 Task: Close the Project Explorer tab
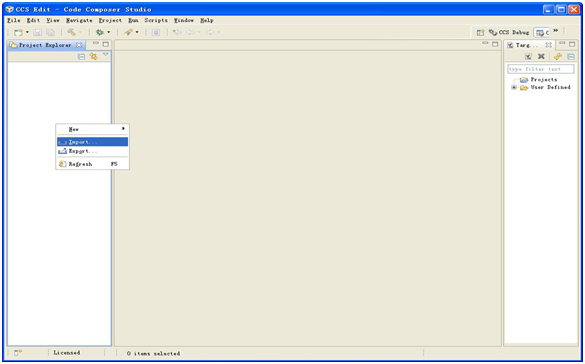(79, 45)
